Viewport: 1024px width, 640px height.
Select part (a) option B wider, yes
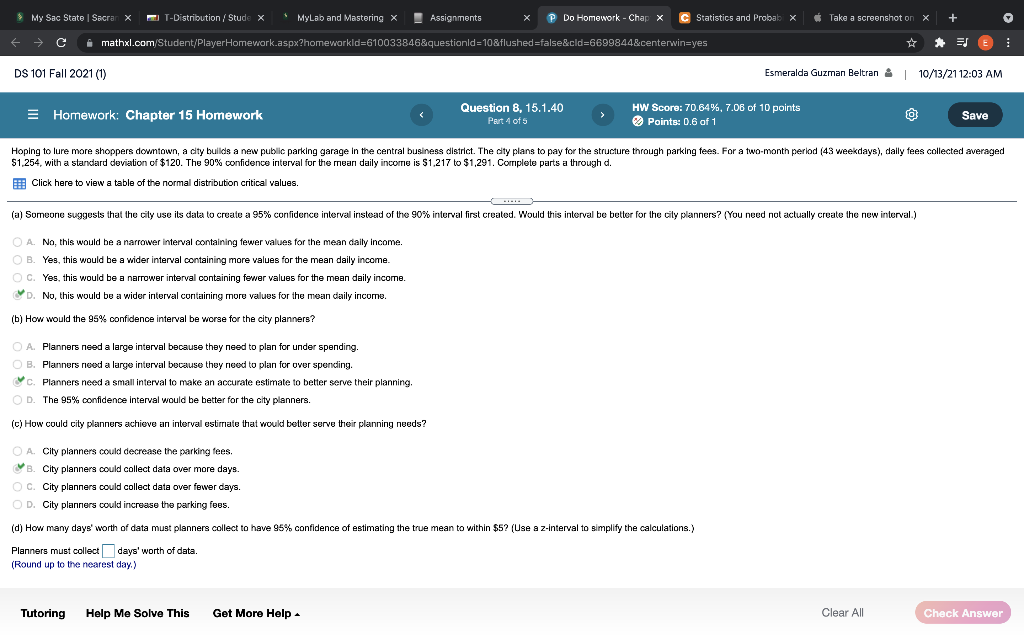[18, 260]
